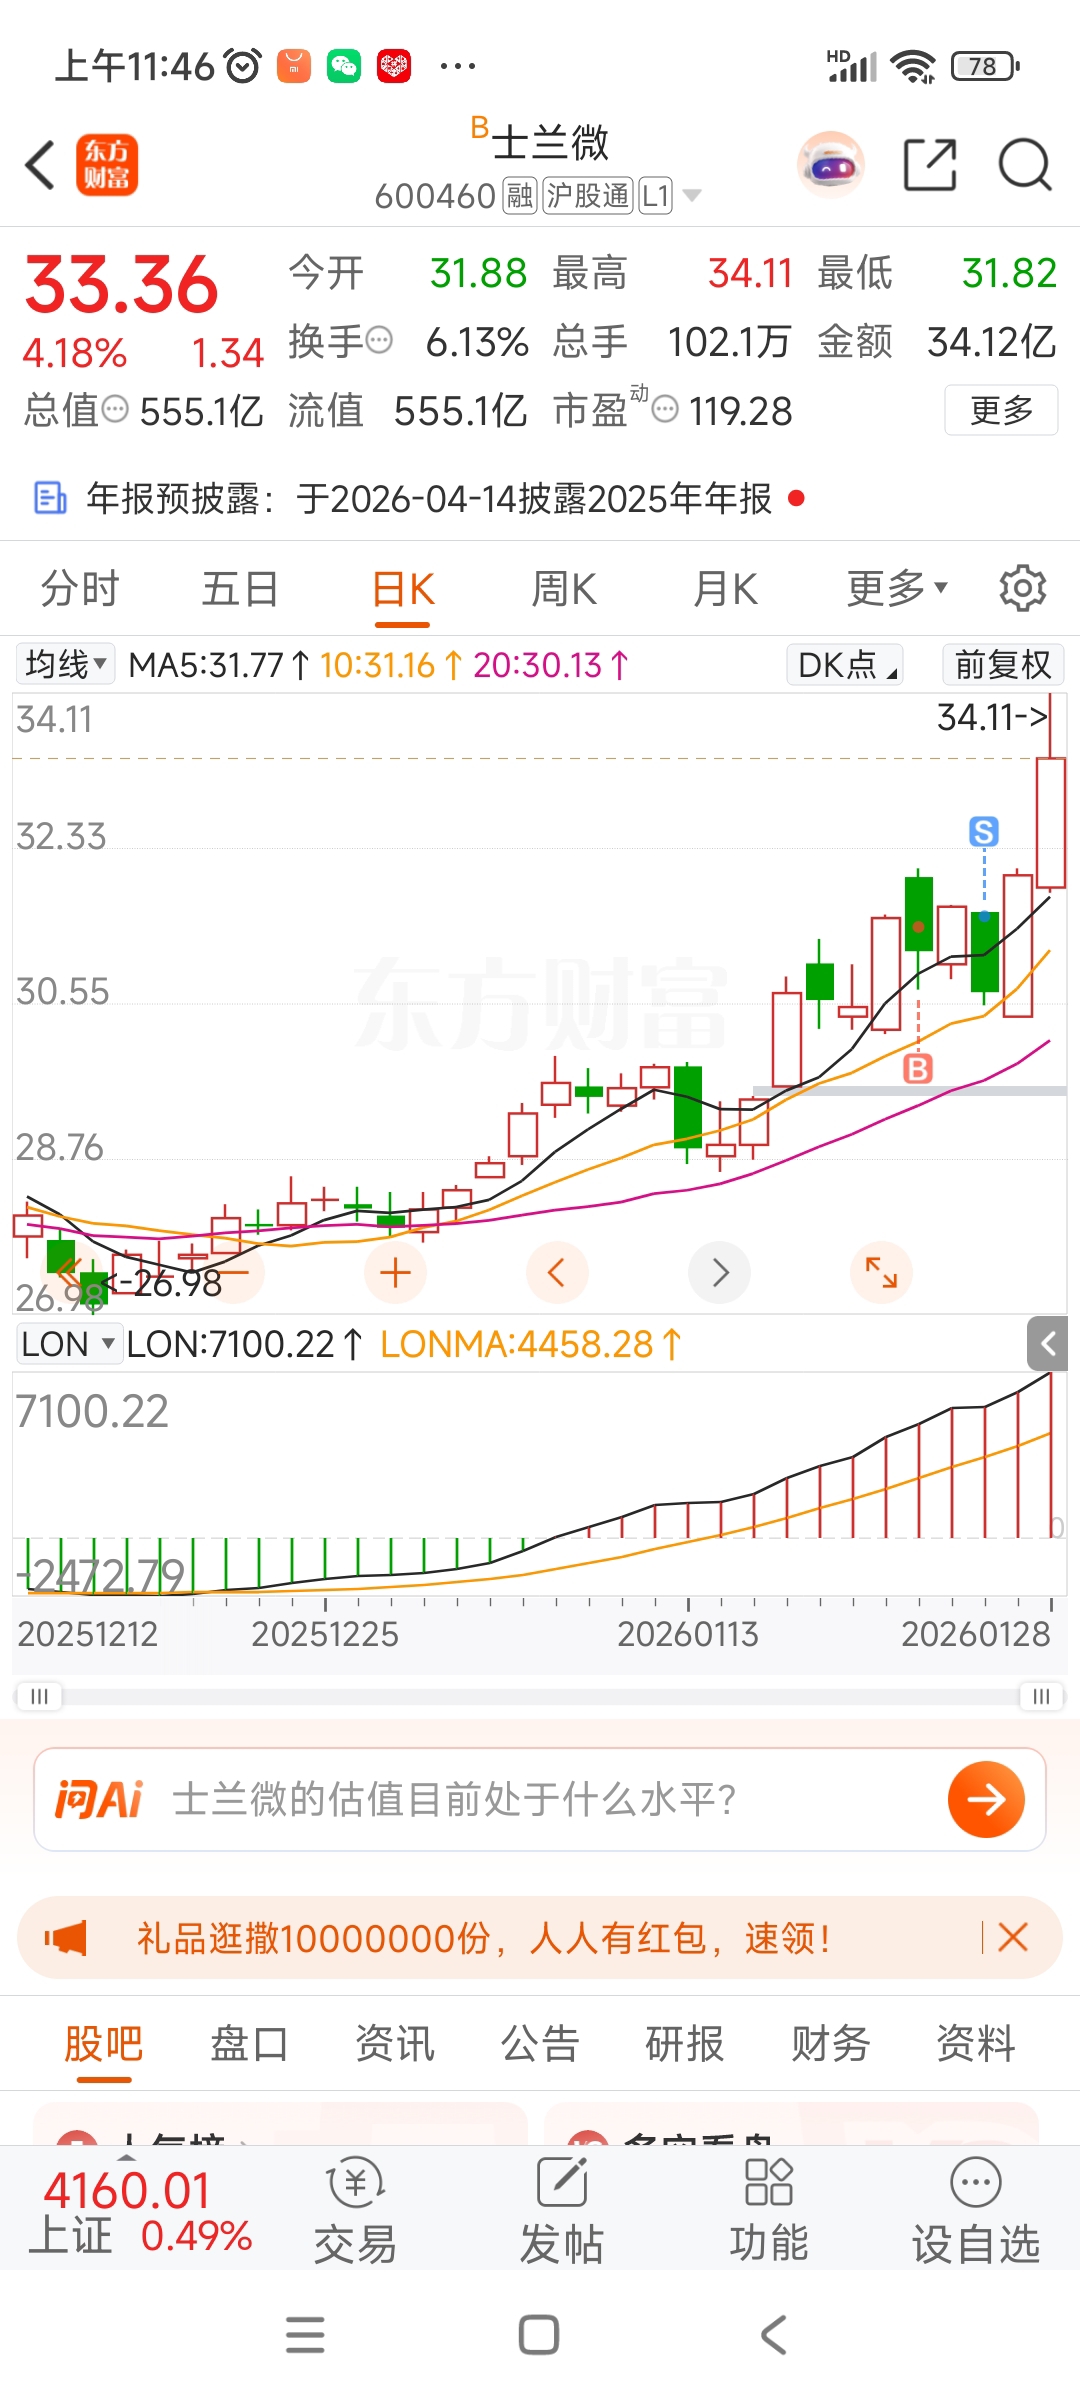Open 资料 tab
The height and width of the screenshot is (2400, 1080).
[976, 2043]
